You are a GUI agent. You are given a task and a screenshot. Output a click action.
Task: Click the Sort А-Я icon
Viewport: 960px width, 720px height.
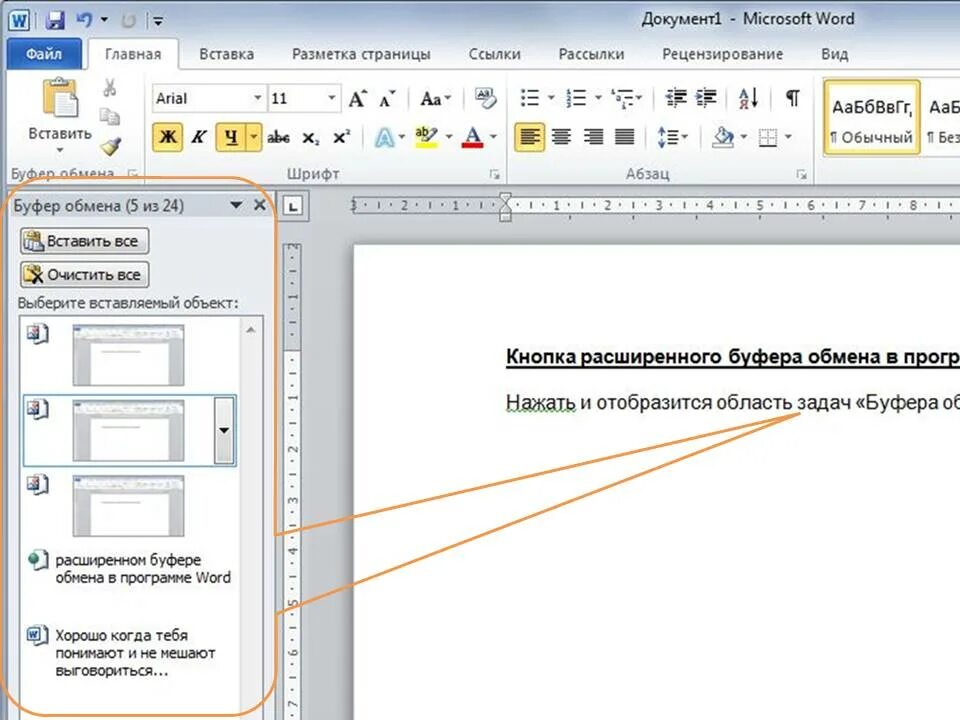click(748, 98)
